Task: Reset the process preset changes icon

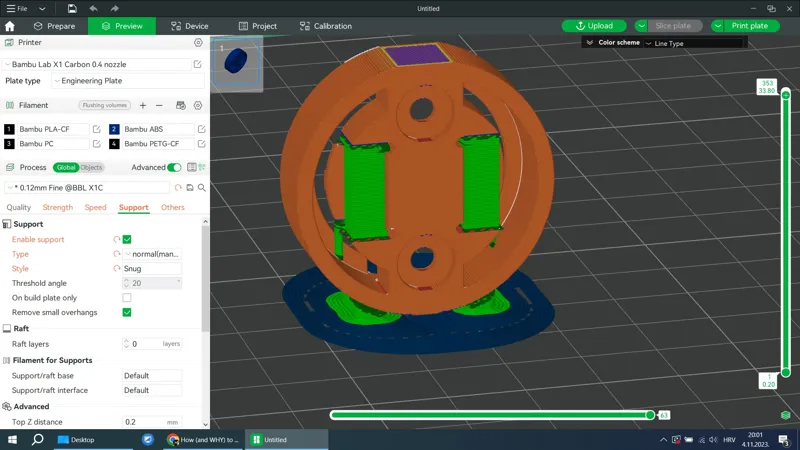Action: (x=178, y=188)
